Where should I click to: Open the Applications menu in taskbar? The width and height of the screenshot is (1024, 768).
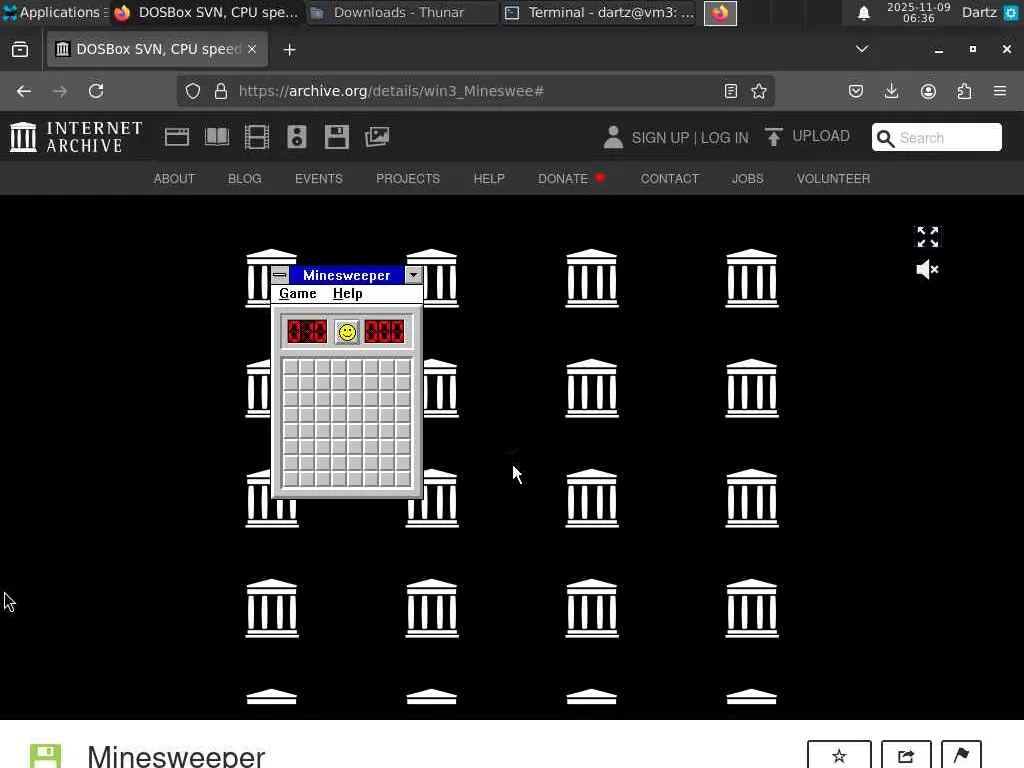coord(55,12)
